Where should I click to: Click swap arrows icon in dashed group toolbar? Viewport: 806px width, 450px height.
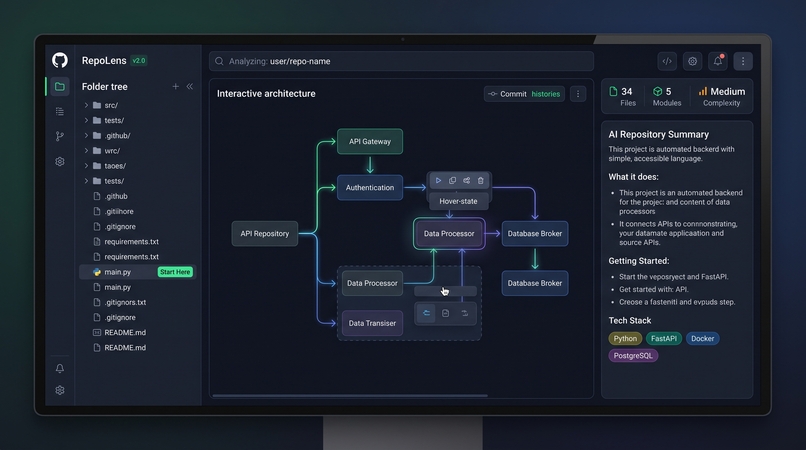[465, 313]
